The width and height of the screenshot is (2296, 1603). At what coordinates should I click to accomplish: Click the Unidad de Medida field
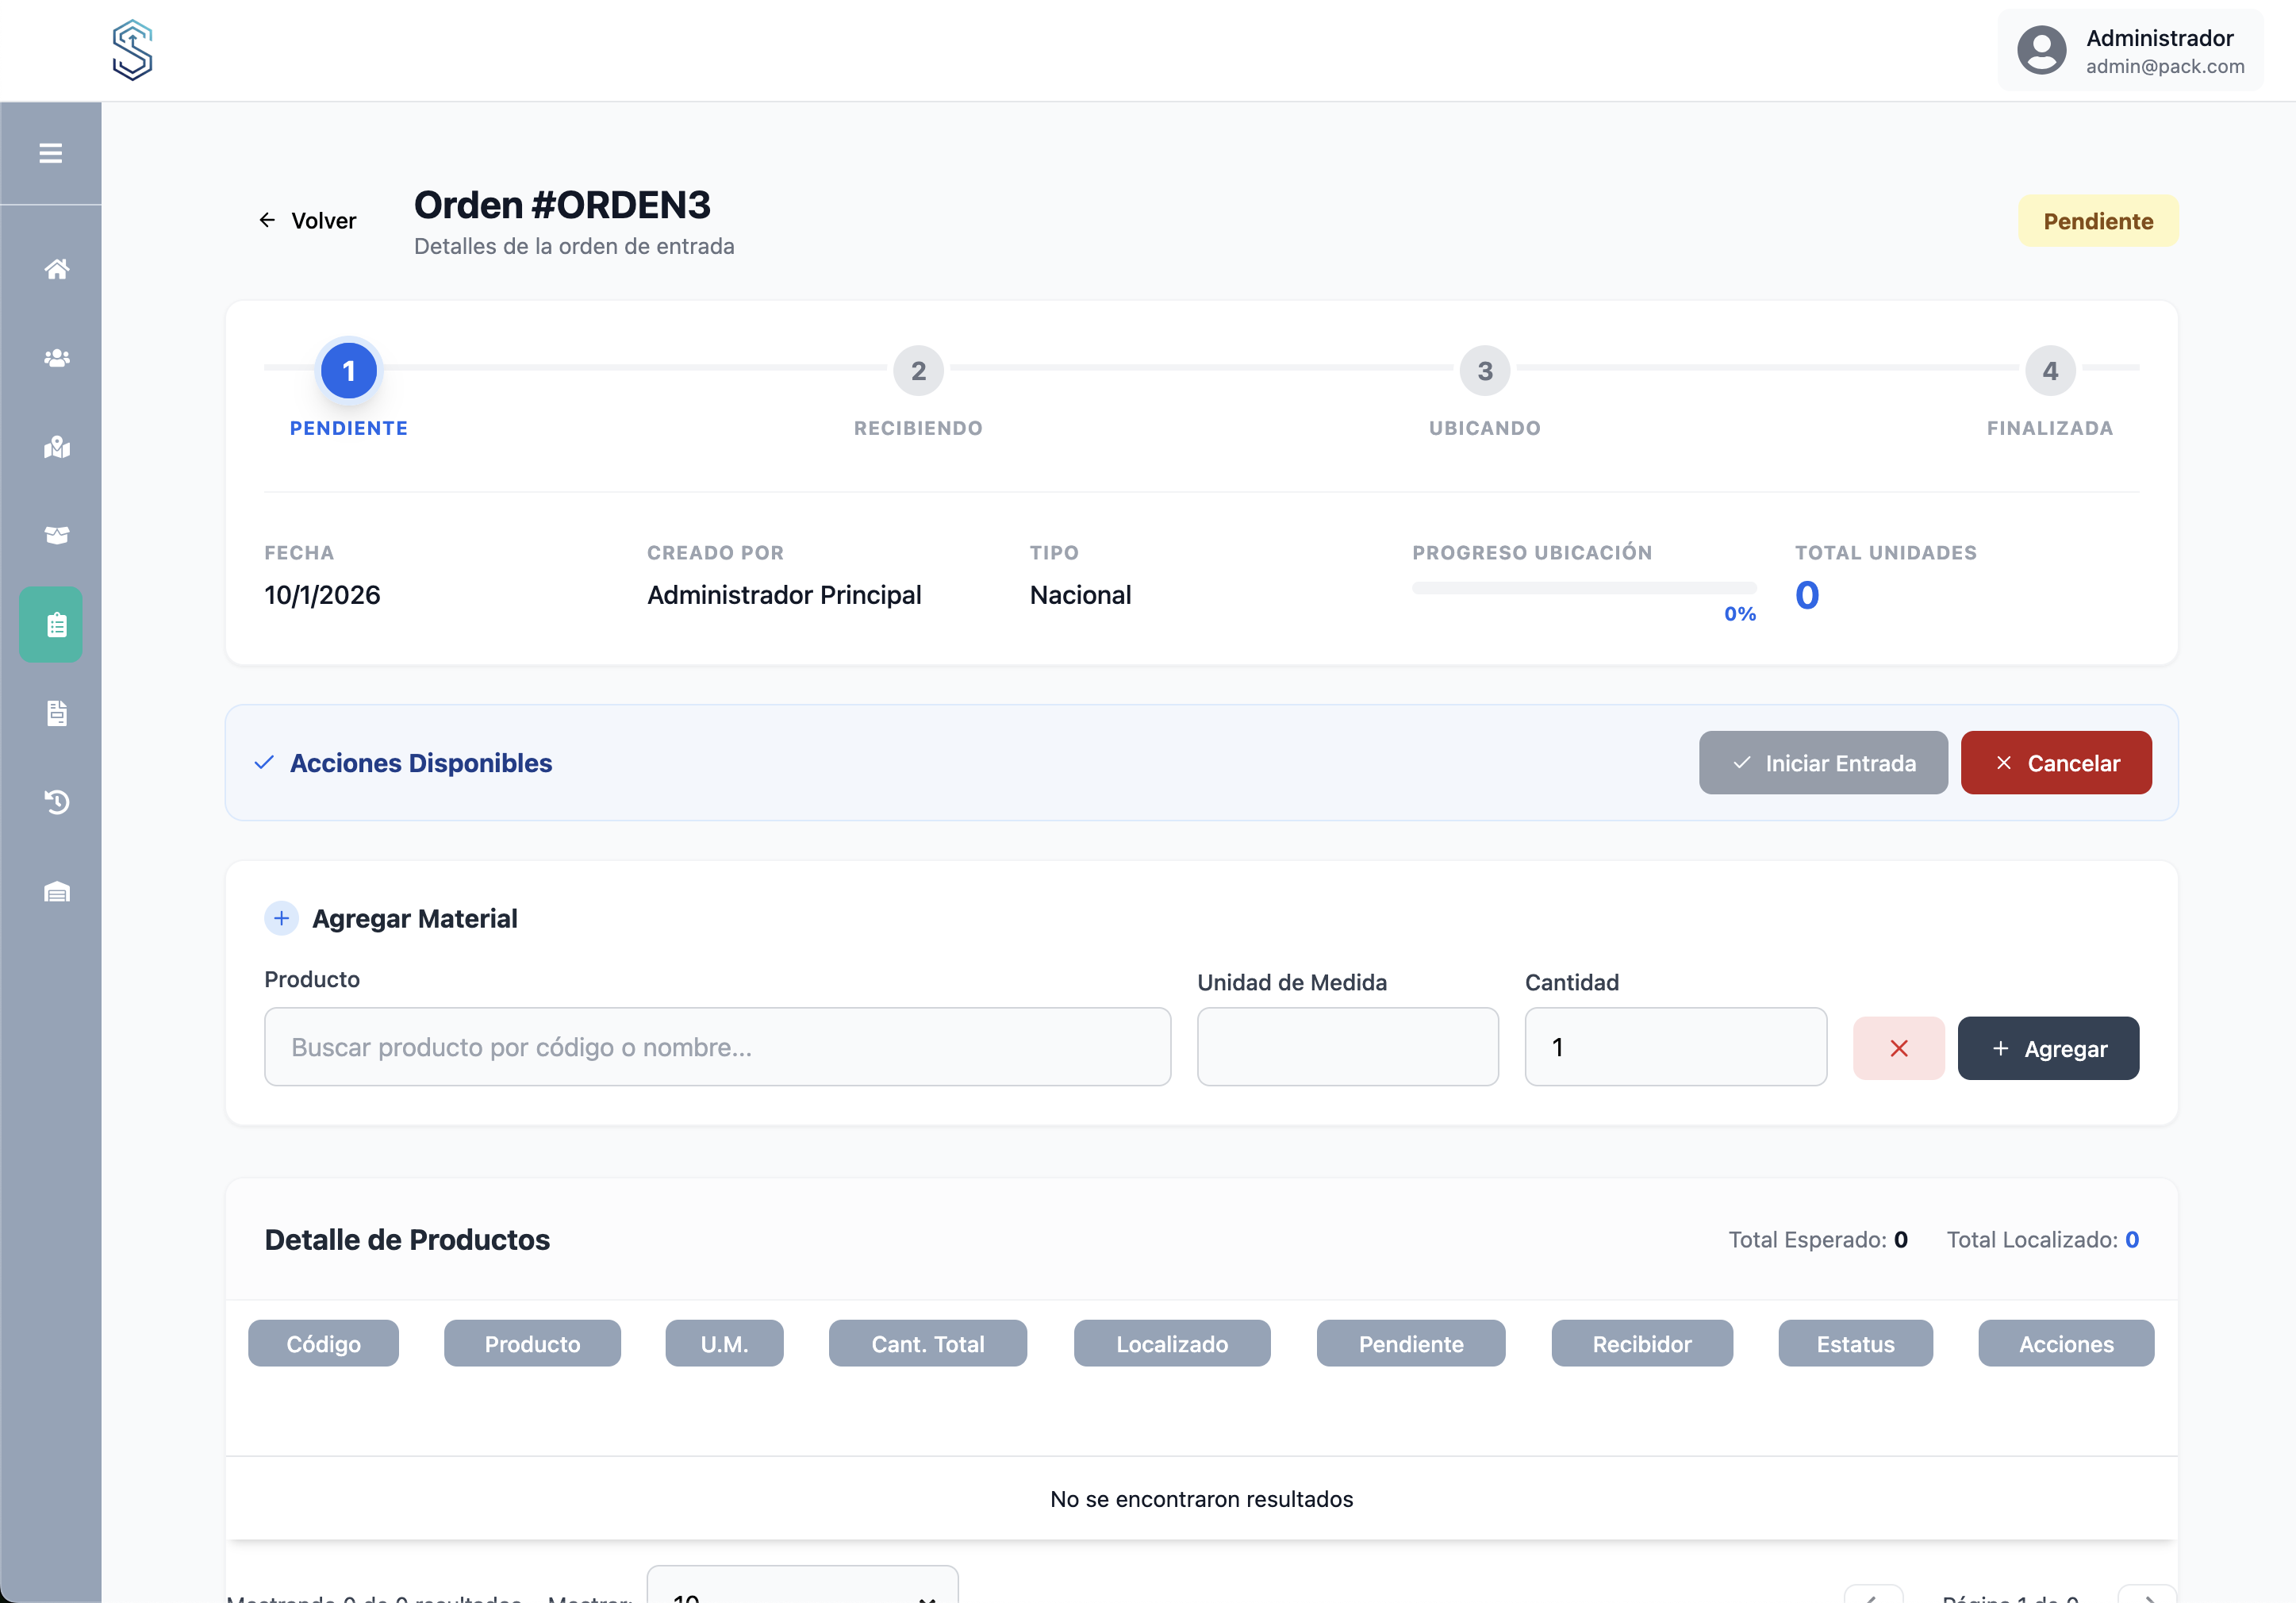coord(1347,1046)
